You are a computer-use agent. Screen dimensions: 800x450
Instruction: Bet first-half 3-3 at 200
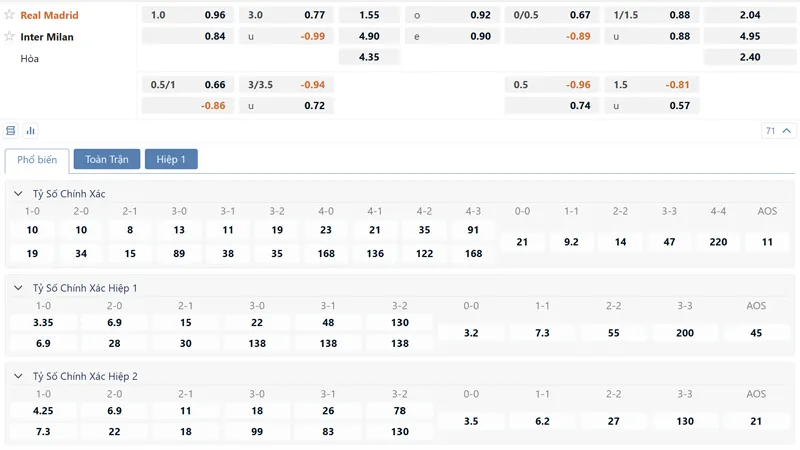pos(685,333)
